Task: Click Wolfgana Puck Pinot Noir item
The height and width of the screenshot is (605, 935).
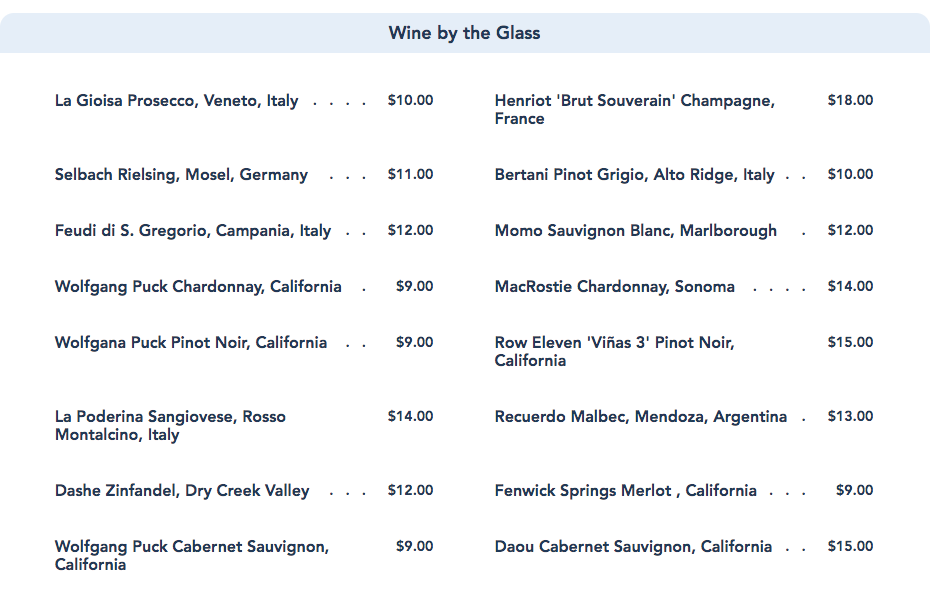Action: click(x=191, y=343)
